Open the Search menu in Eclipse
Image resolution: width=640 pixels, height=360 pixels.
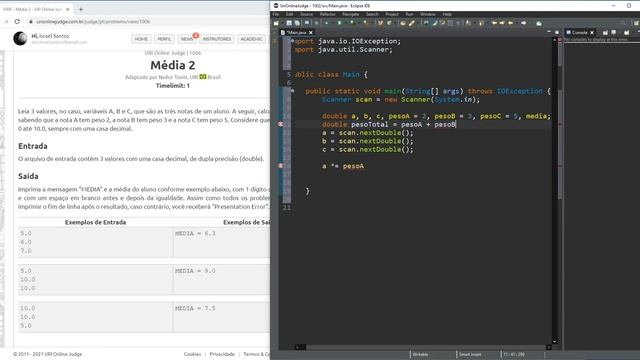coord(372,14)
